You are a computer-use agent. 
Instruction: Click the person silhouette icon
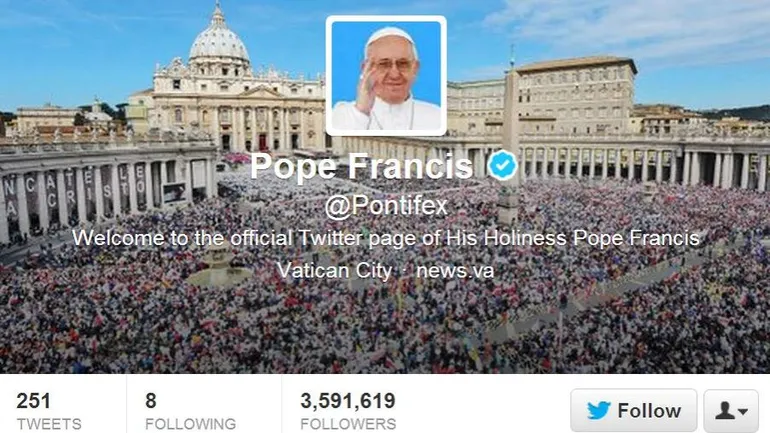724,410
